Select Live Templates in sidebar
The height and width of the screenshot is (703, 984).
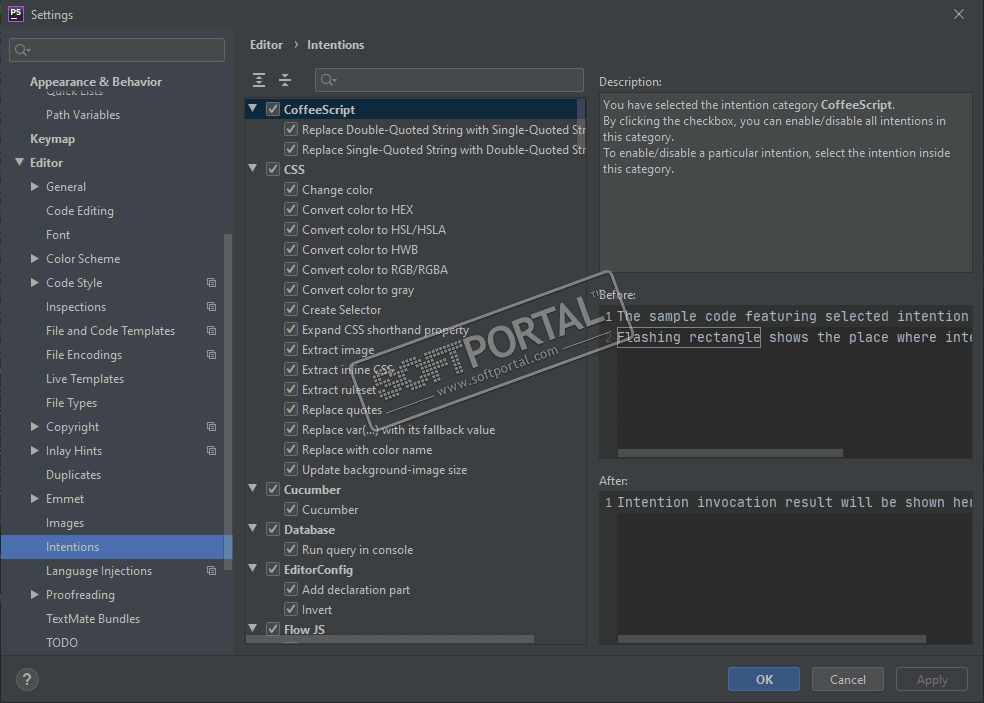pyautogui.click(x=85, y=379)
